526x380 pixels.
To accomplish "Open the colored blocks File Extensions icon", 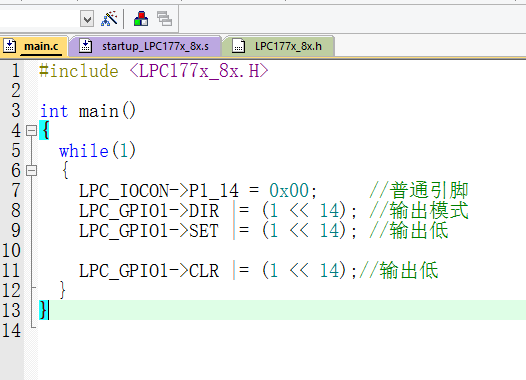I will pyautogui.click(x=141, y=18).
